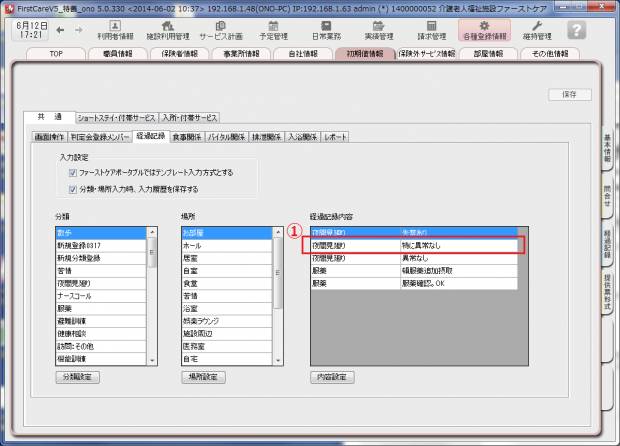Select the 日常業務 toolbar icon

(x=326, y=29)
